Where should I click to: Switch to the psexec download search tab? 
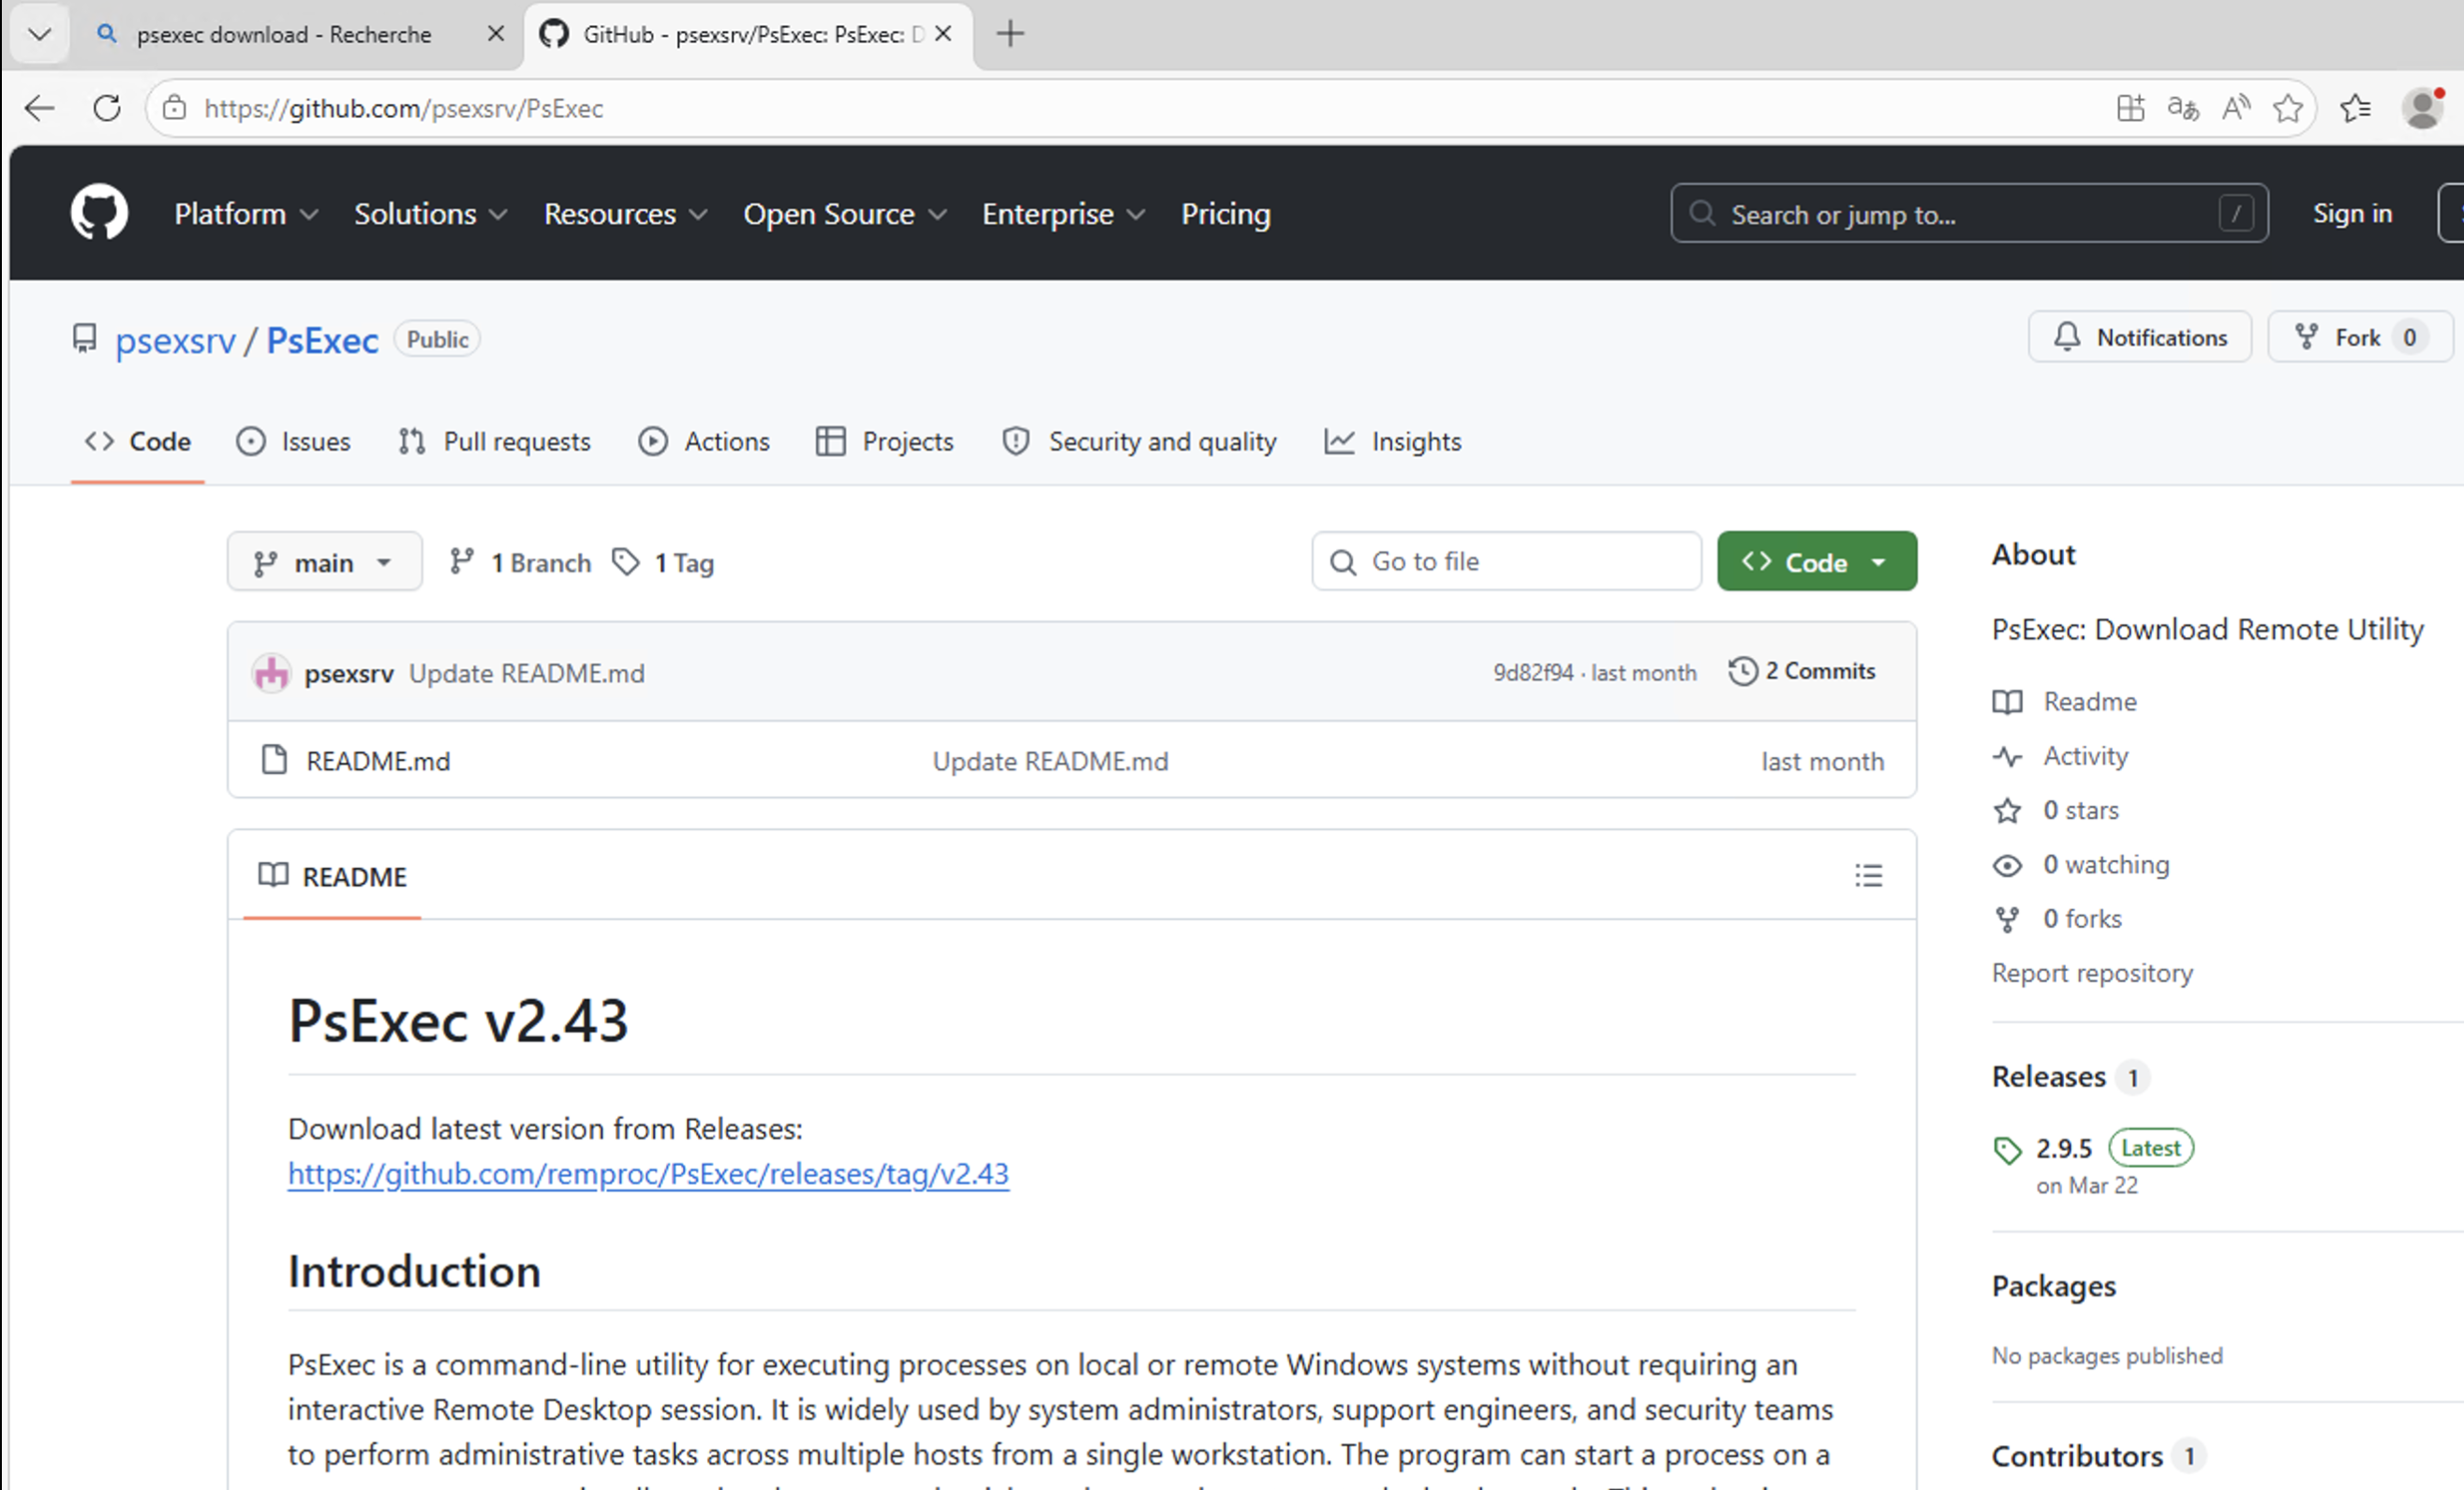(x=284, y=34)
